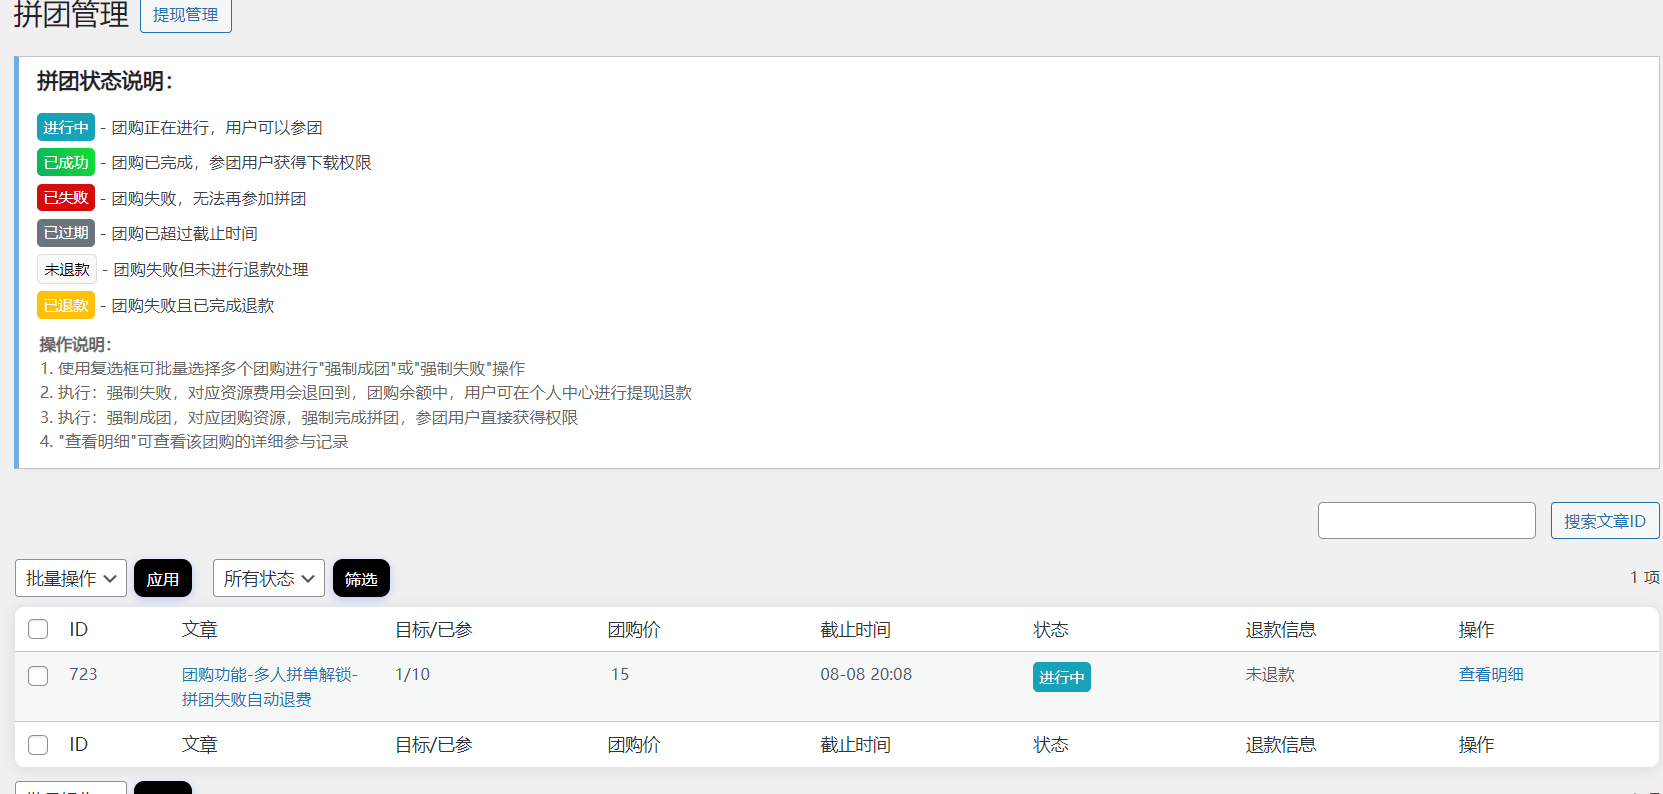Click the 截止时间 column header at top
The image size is (1663, 794).
[x=855, y=630]
